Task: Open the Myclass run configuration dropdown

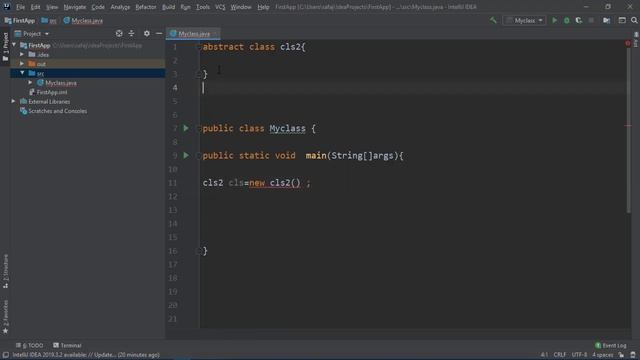Action: tap(524, 20)
